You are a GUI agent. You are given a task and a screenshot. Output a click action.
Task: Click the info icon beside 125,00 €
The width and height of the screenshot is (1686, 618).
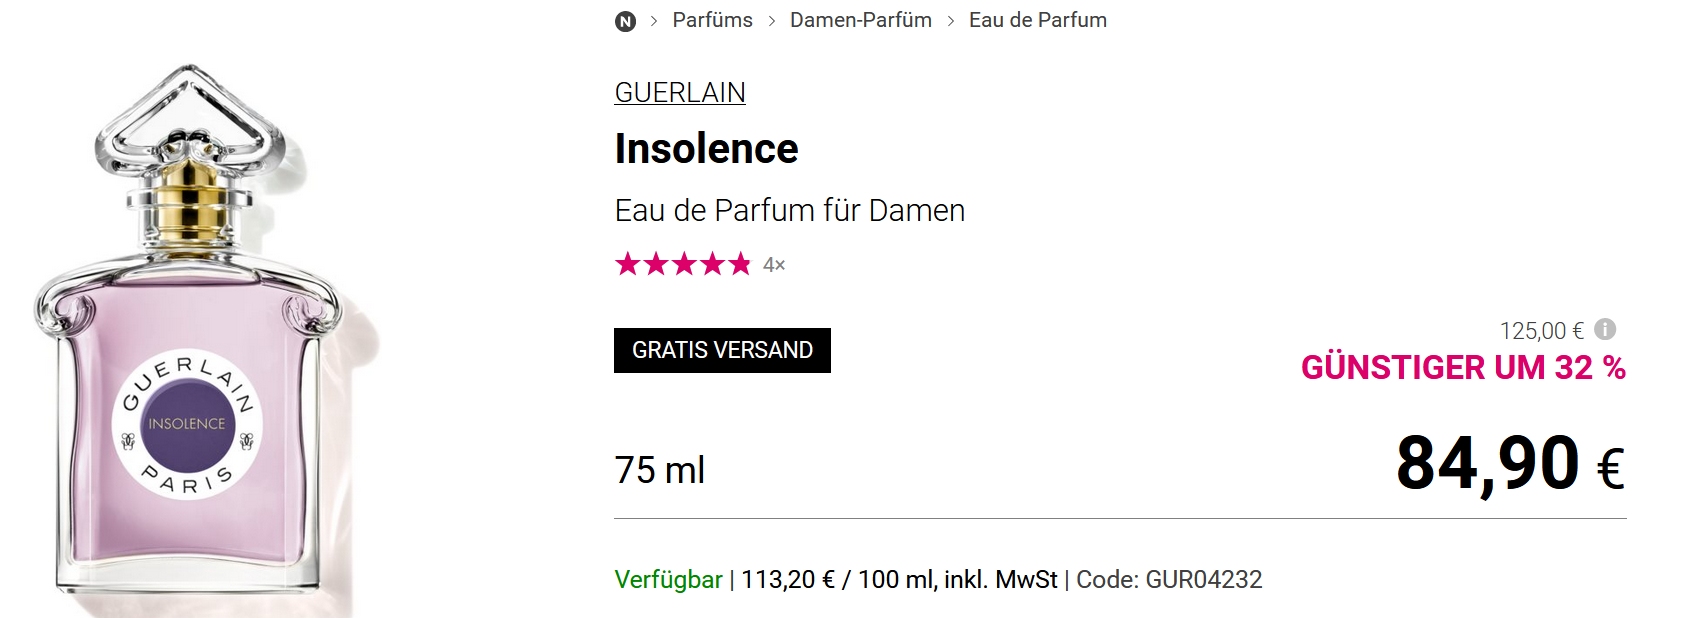[x=1605, y=329]
